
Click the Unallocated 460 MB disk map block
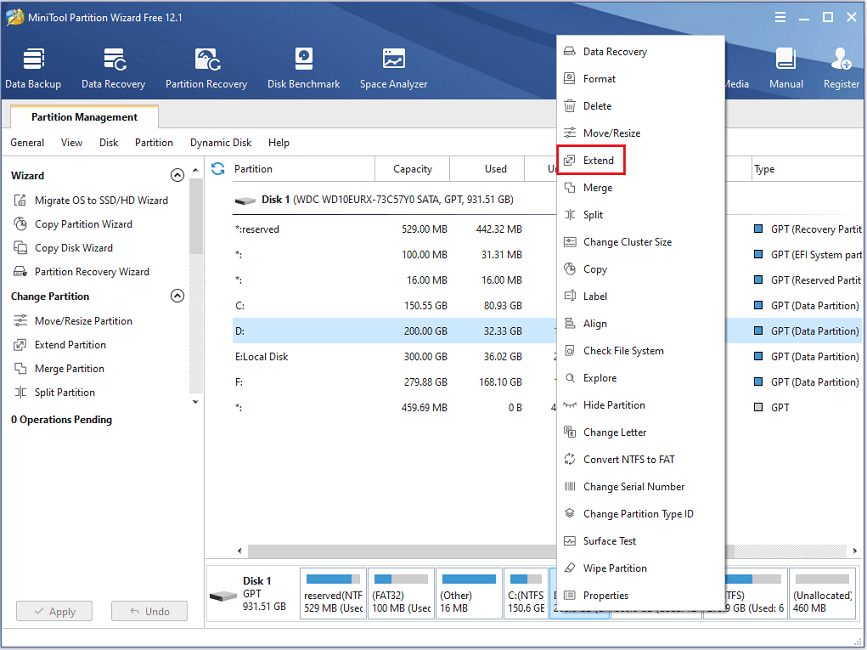point(822,594)
